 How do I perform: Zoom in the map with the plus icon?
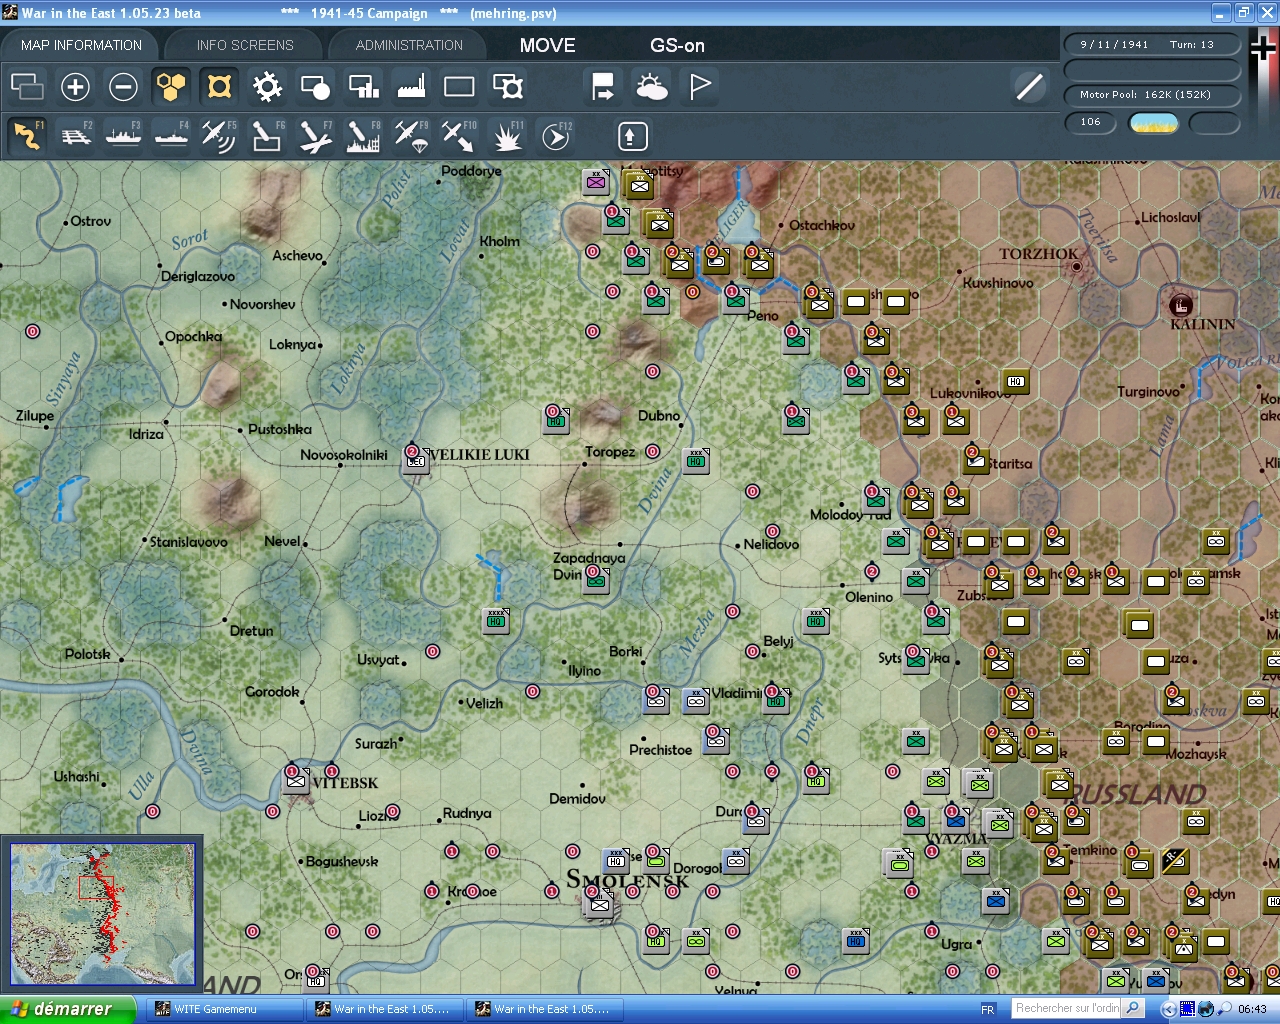click(75, 87)
